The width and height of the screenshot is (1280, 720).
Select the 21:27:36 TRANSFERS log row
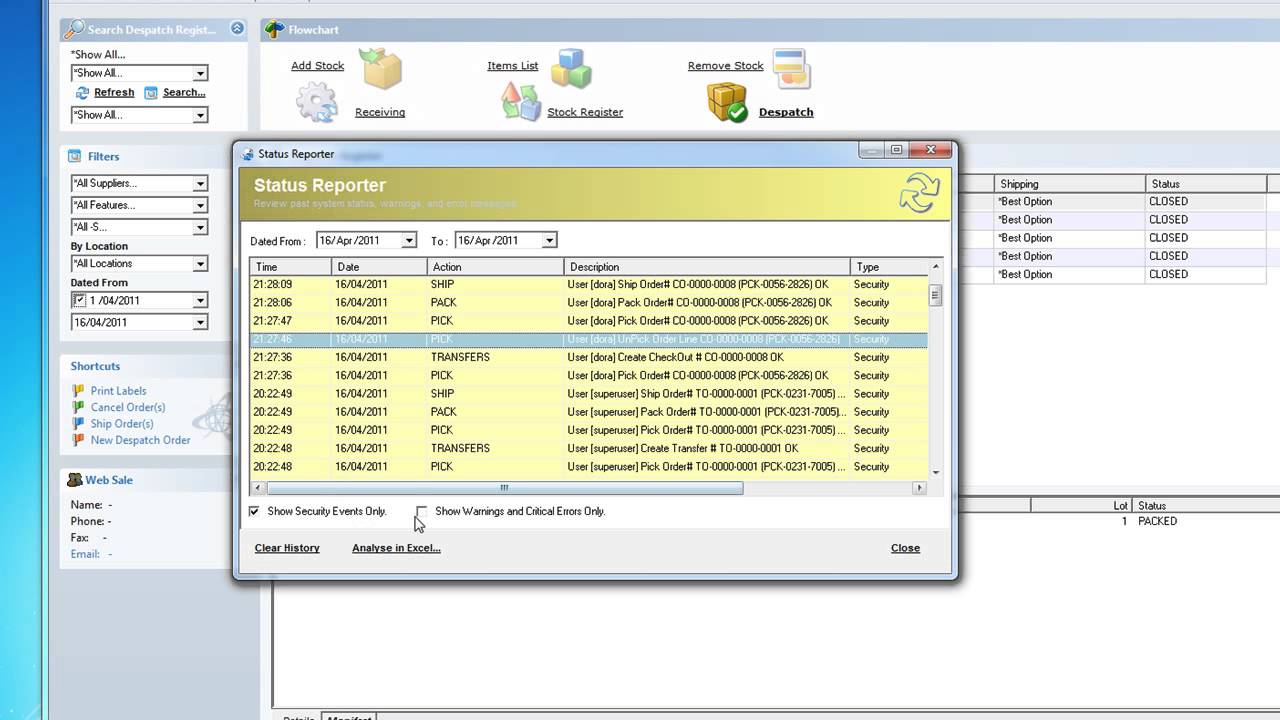589,357
